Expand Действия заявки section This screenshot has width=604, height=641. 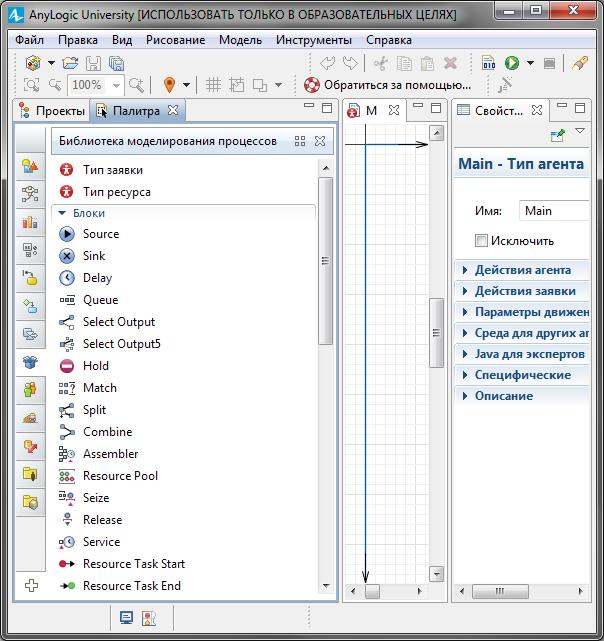[x=523, y=291]
